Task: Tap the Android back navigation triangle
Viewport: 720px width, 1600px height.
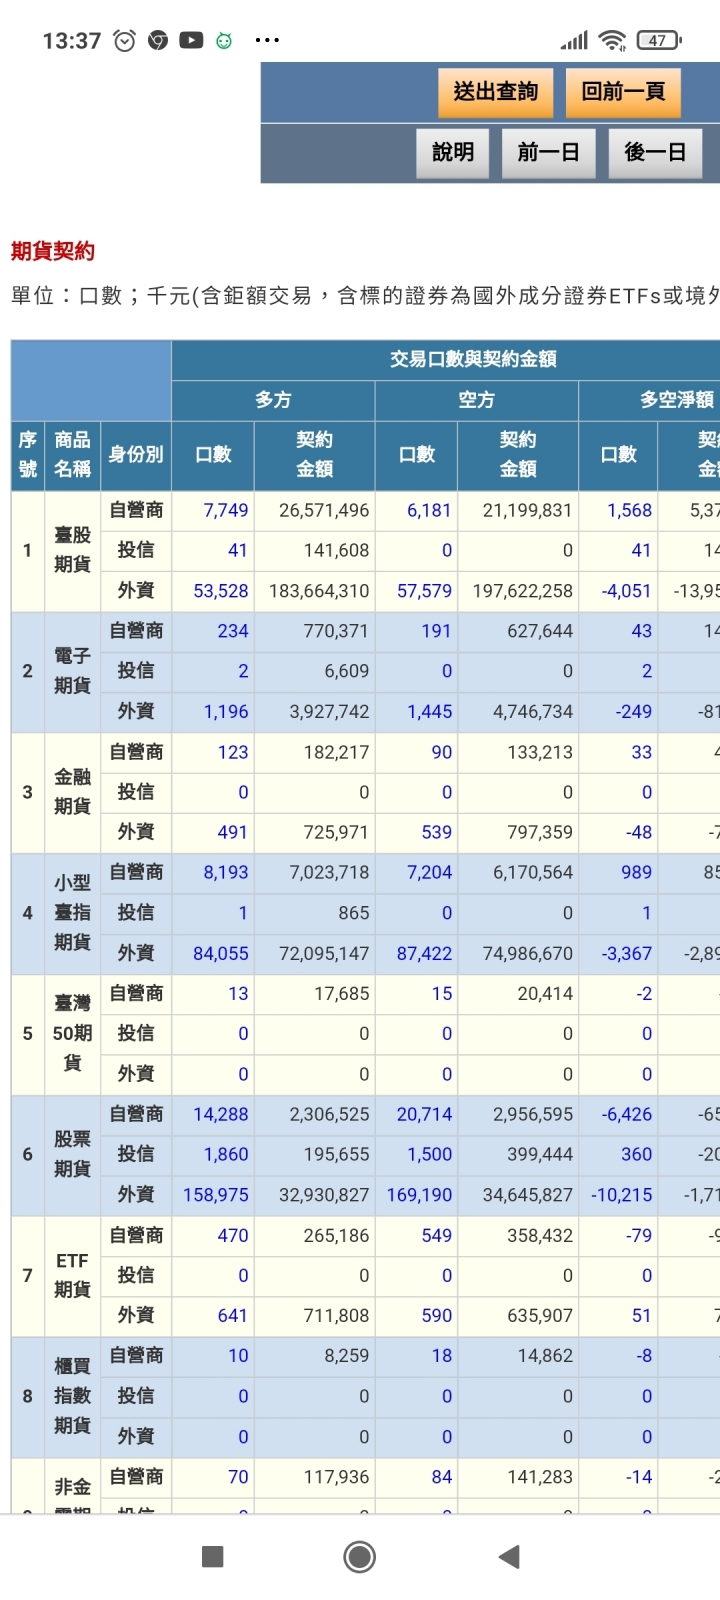Action: [x=509, y=1556]
